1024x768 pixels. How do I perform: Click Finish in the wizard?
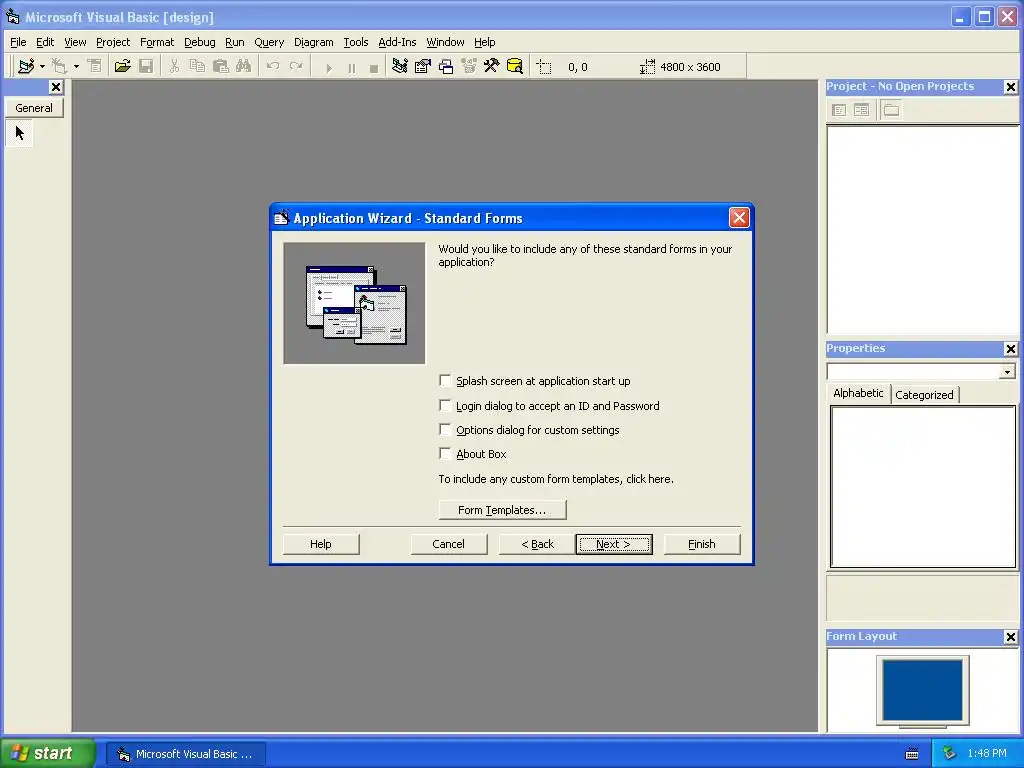tap(702, 544)
